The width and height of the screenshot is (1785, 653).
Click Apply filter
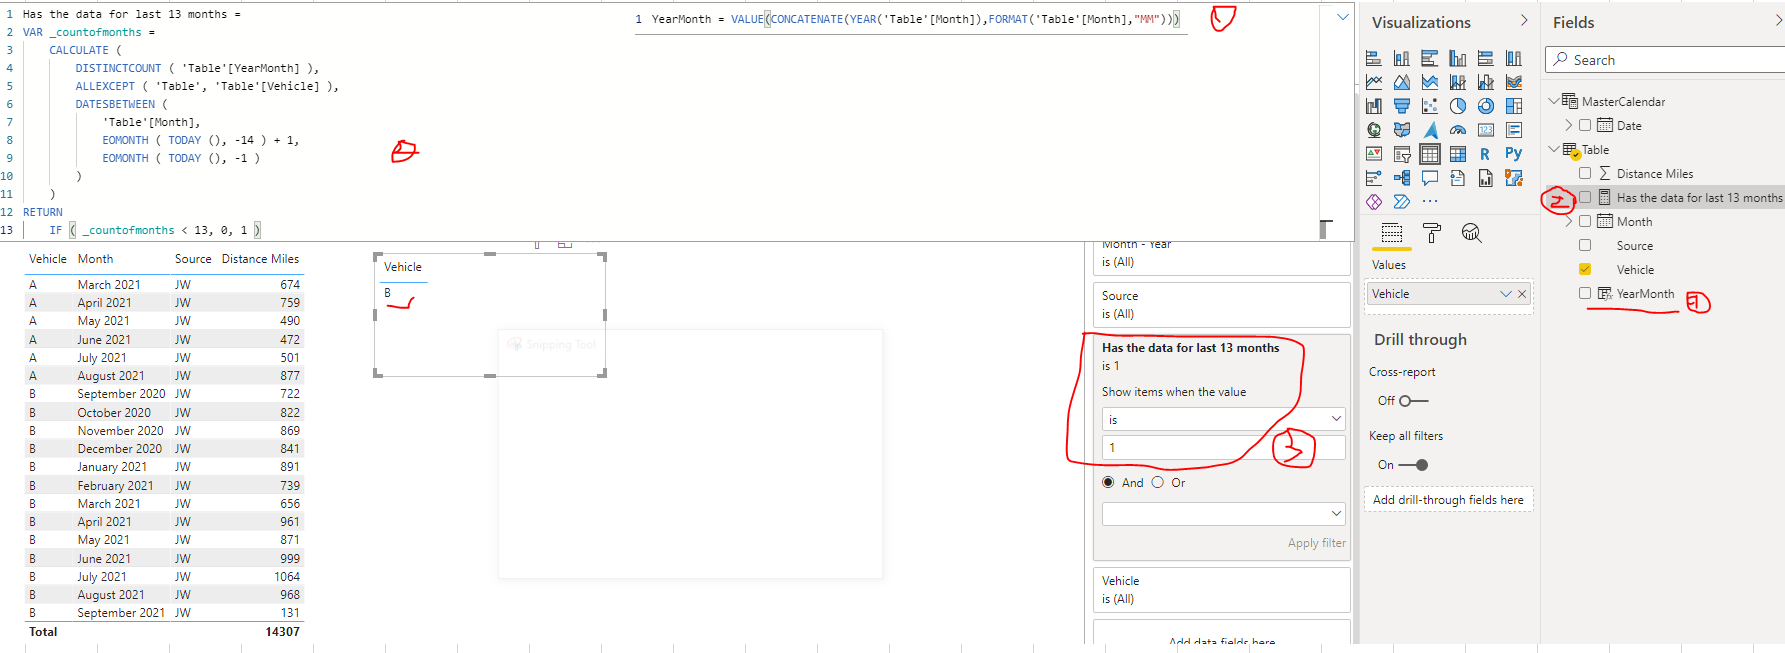coord(1316,543)
